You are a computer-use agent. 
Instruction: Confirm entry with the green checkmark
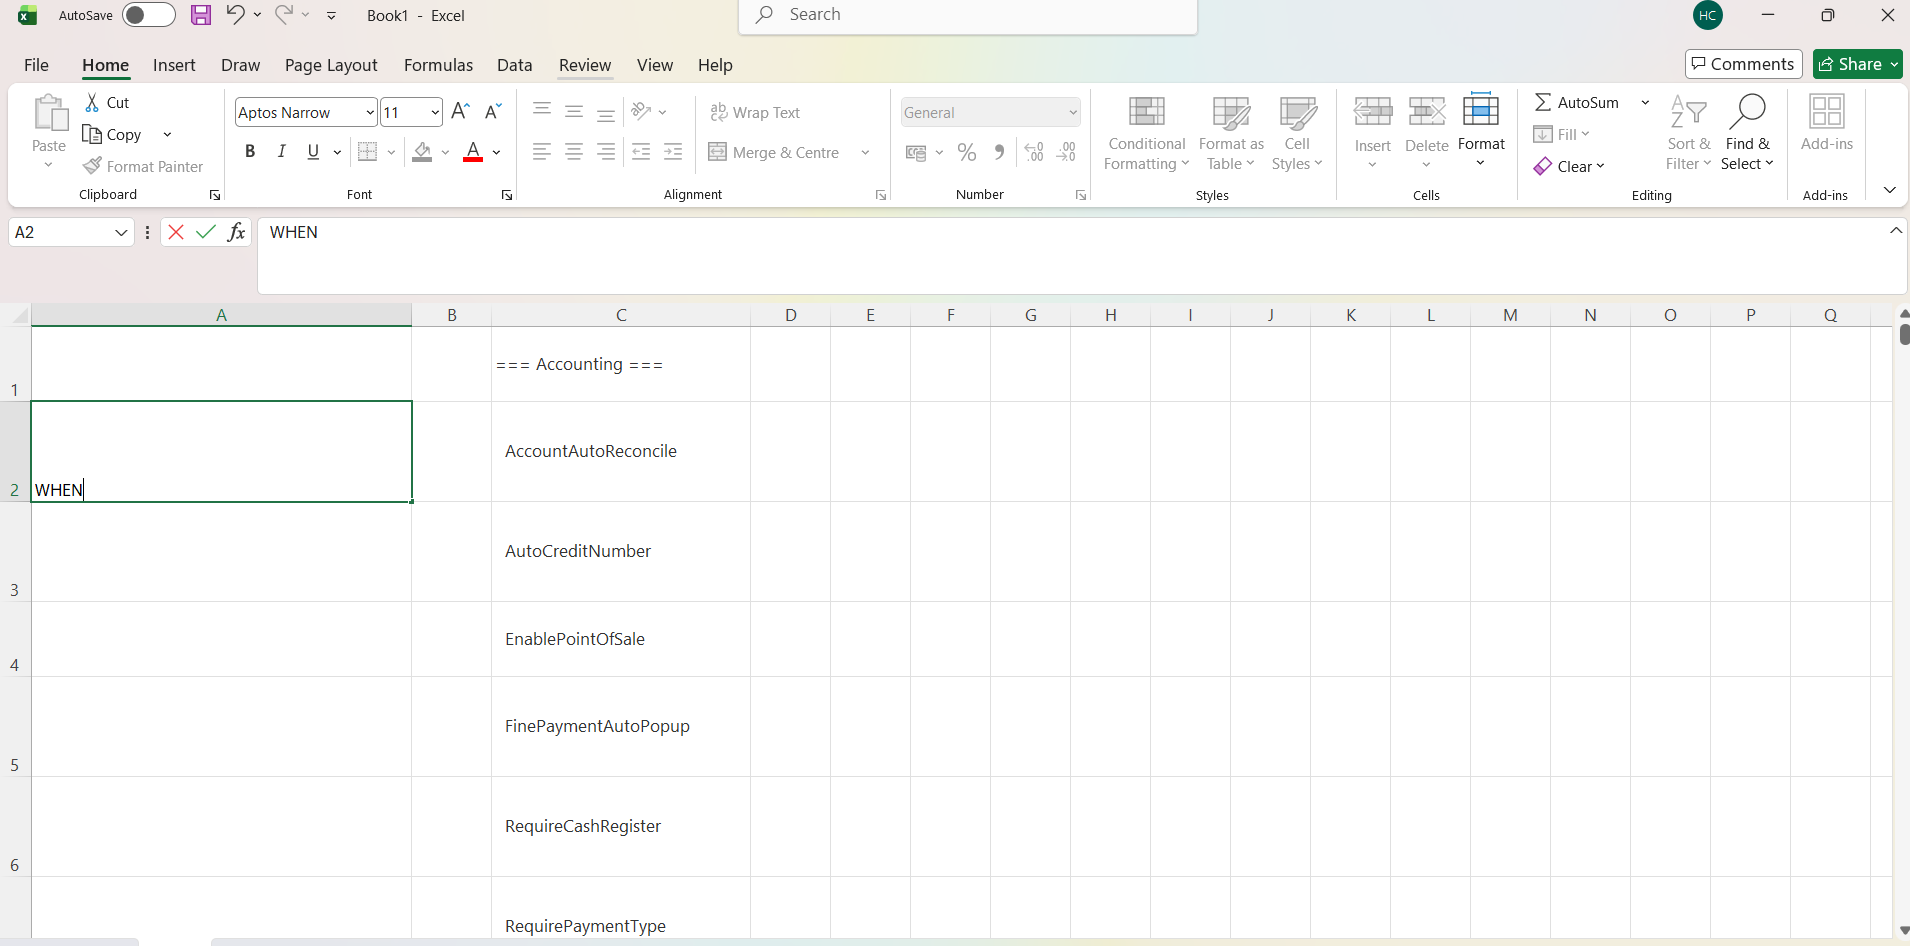[206, 232]
